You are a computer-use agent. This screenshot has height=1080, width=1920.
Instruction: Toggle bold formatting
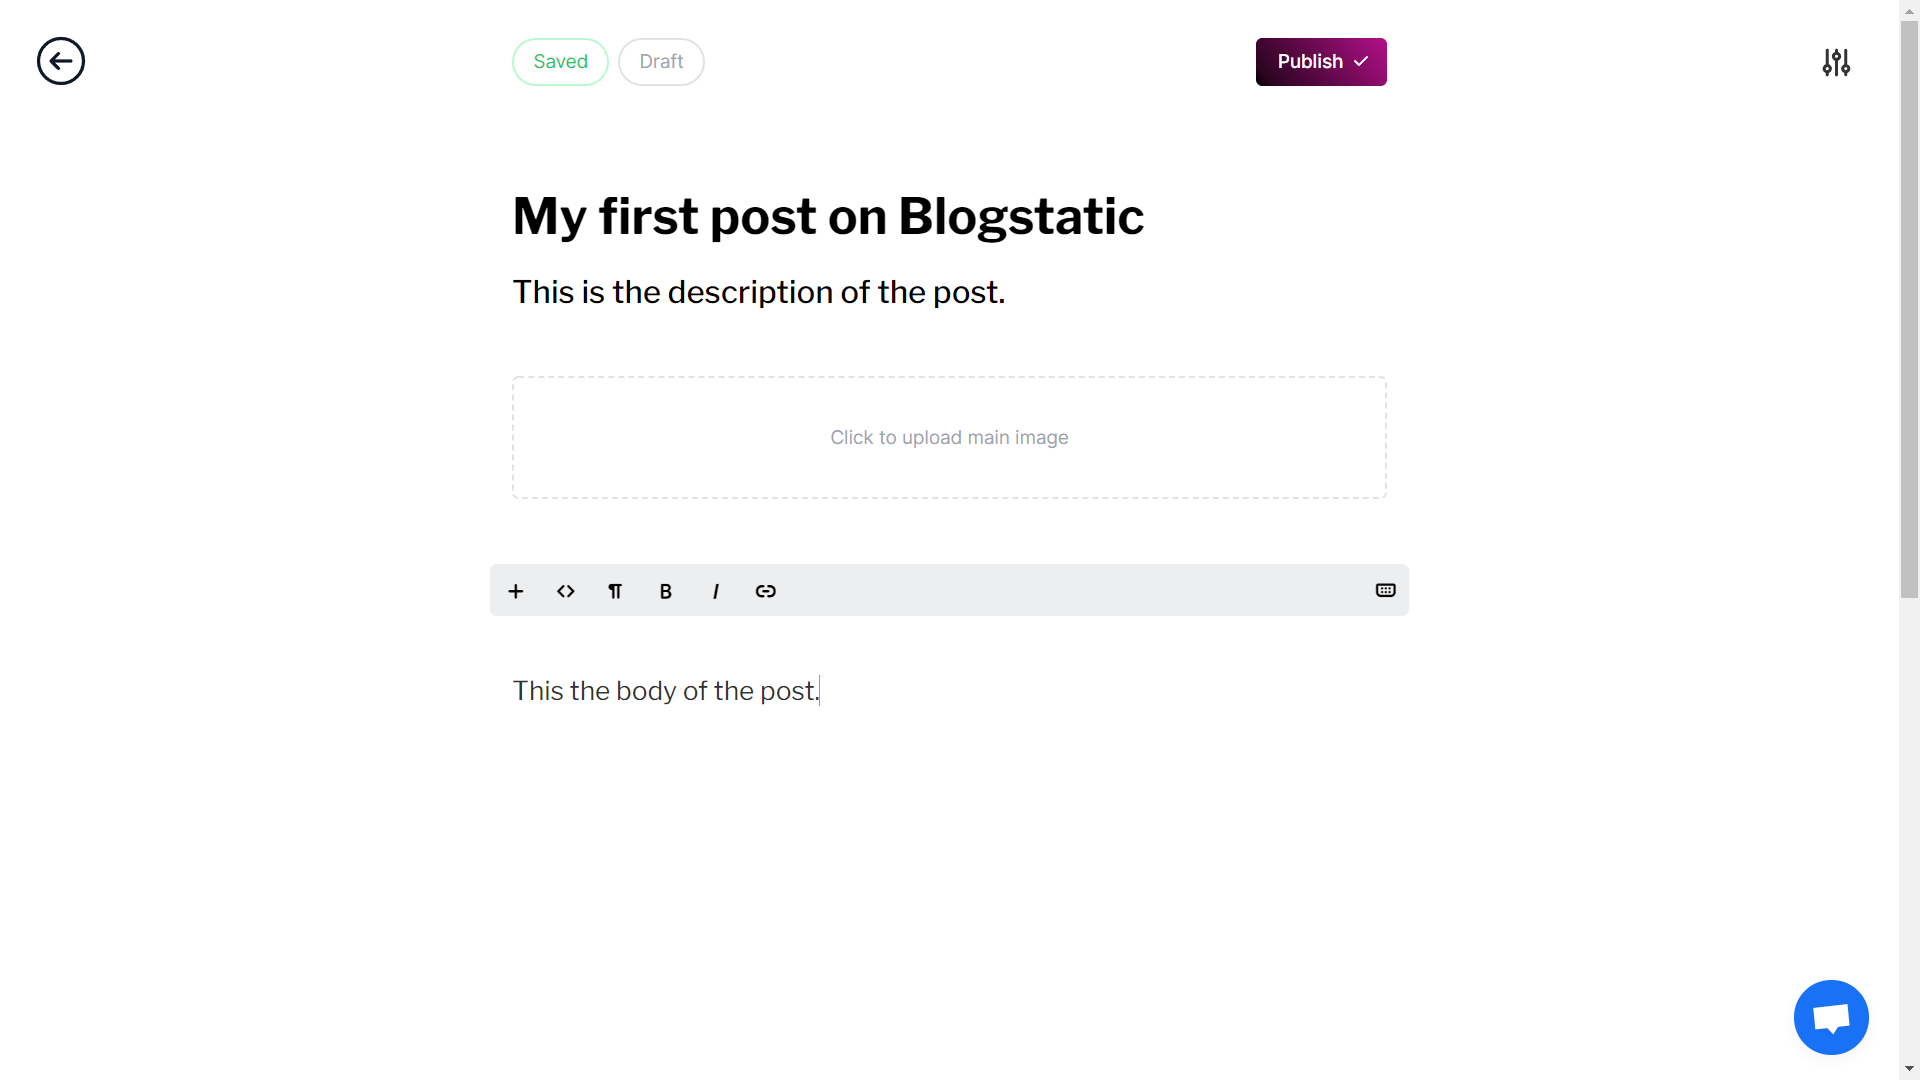[665, 591]
